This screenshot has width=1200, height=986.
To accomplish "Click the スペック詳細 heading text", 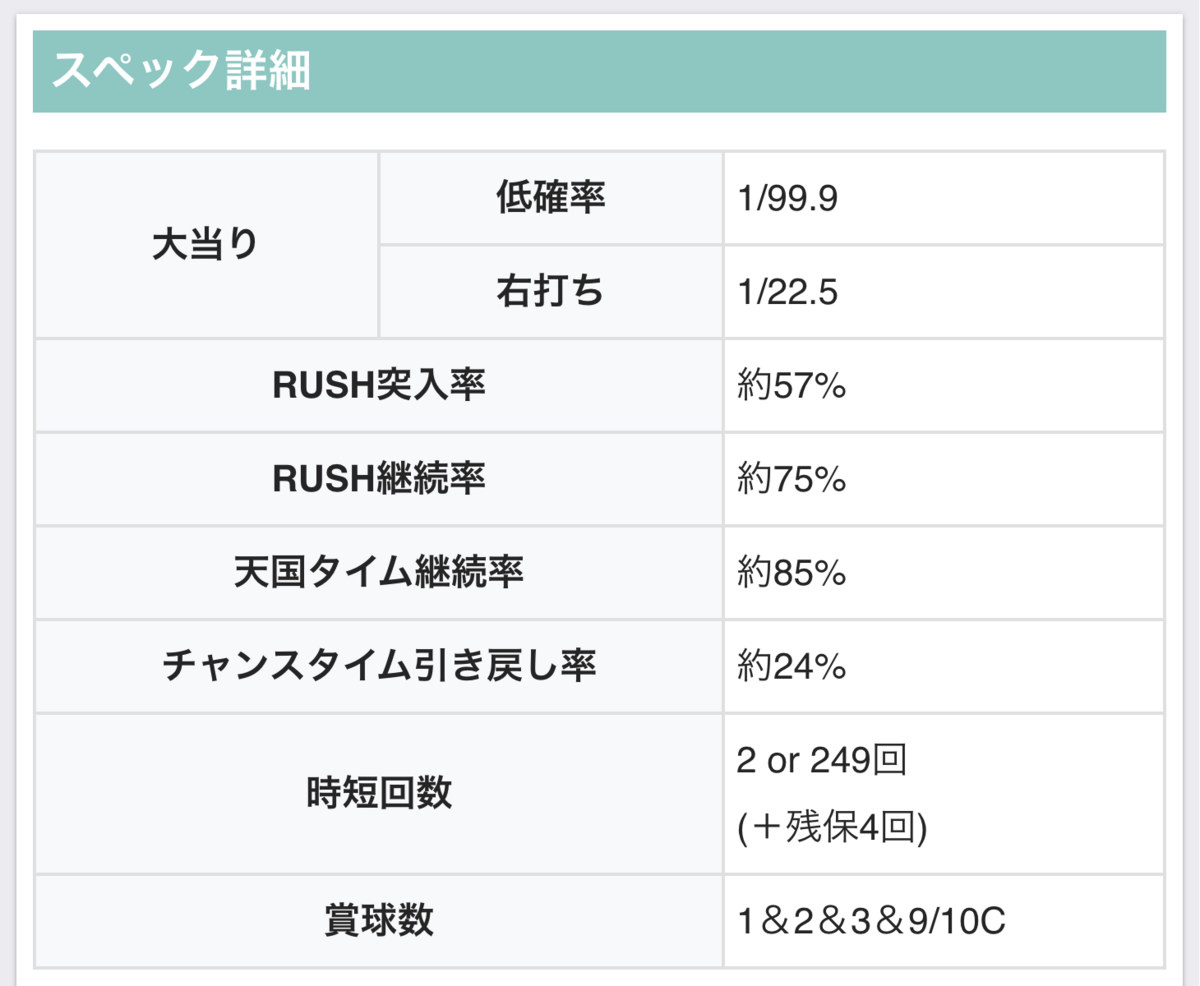I will (181, 71).
